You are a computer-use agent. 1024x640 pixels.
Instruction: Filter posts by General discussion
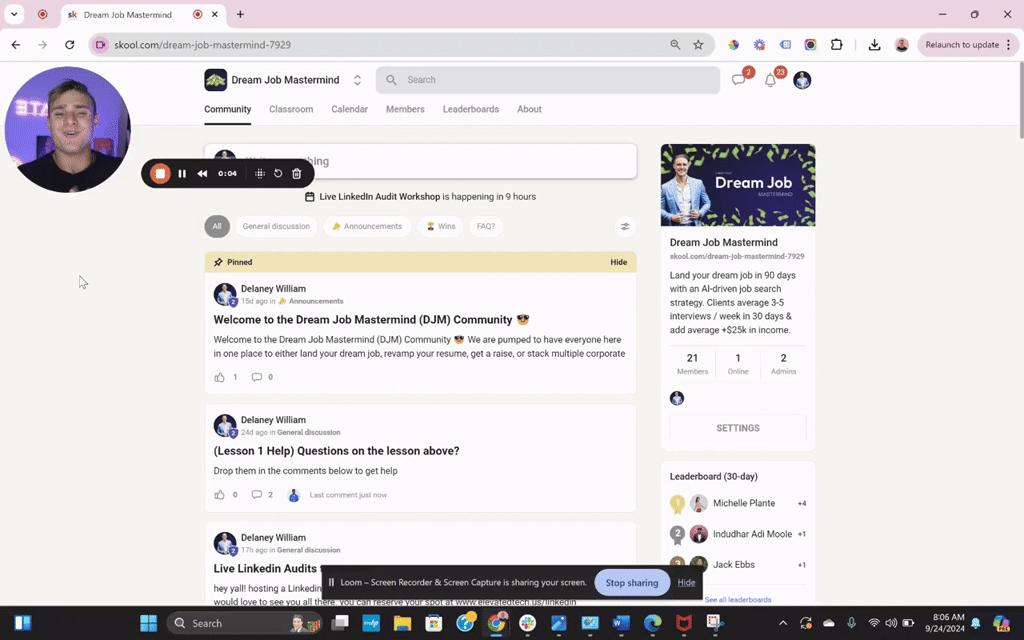pyautogui.click(x=276, y=226)
